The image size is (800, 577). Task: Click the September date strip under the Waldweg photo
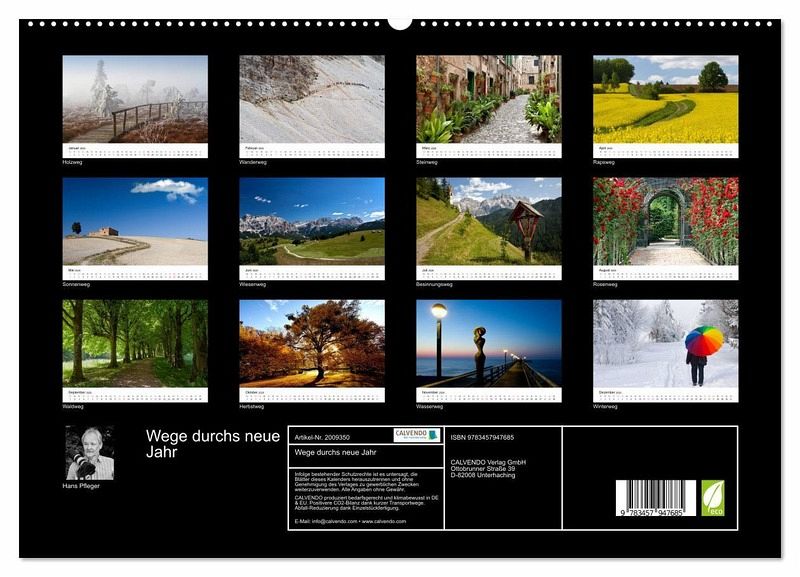(135, 395)
